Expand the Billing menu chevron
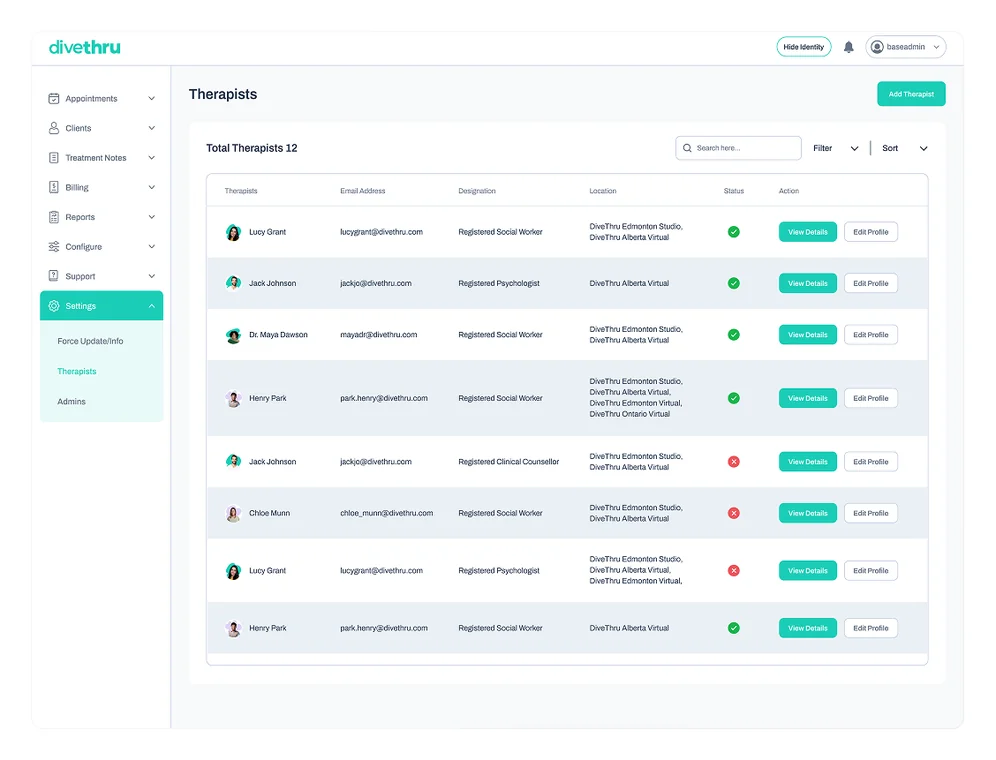996x760 pixels. (152, 187)
